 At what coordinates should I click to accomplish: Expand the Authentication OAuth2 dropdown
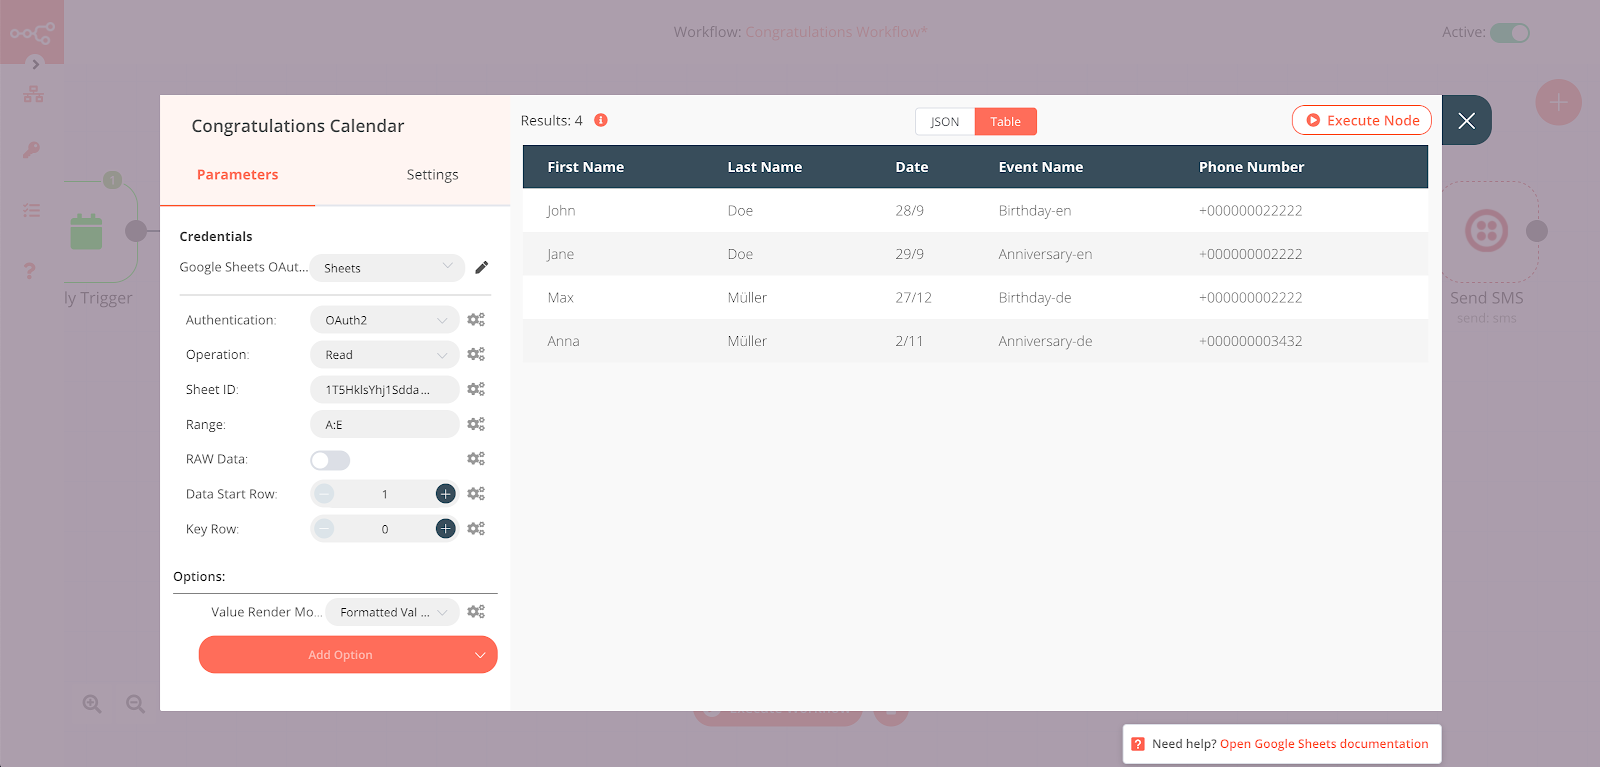click(385, 320)
